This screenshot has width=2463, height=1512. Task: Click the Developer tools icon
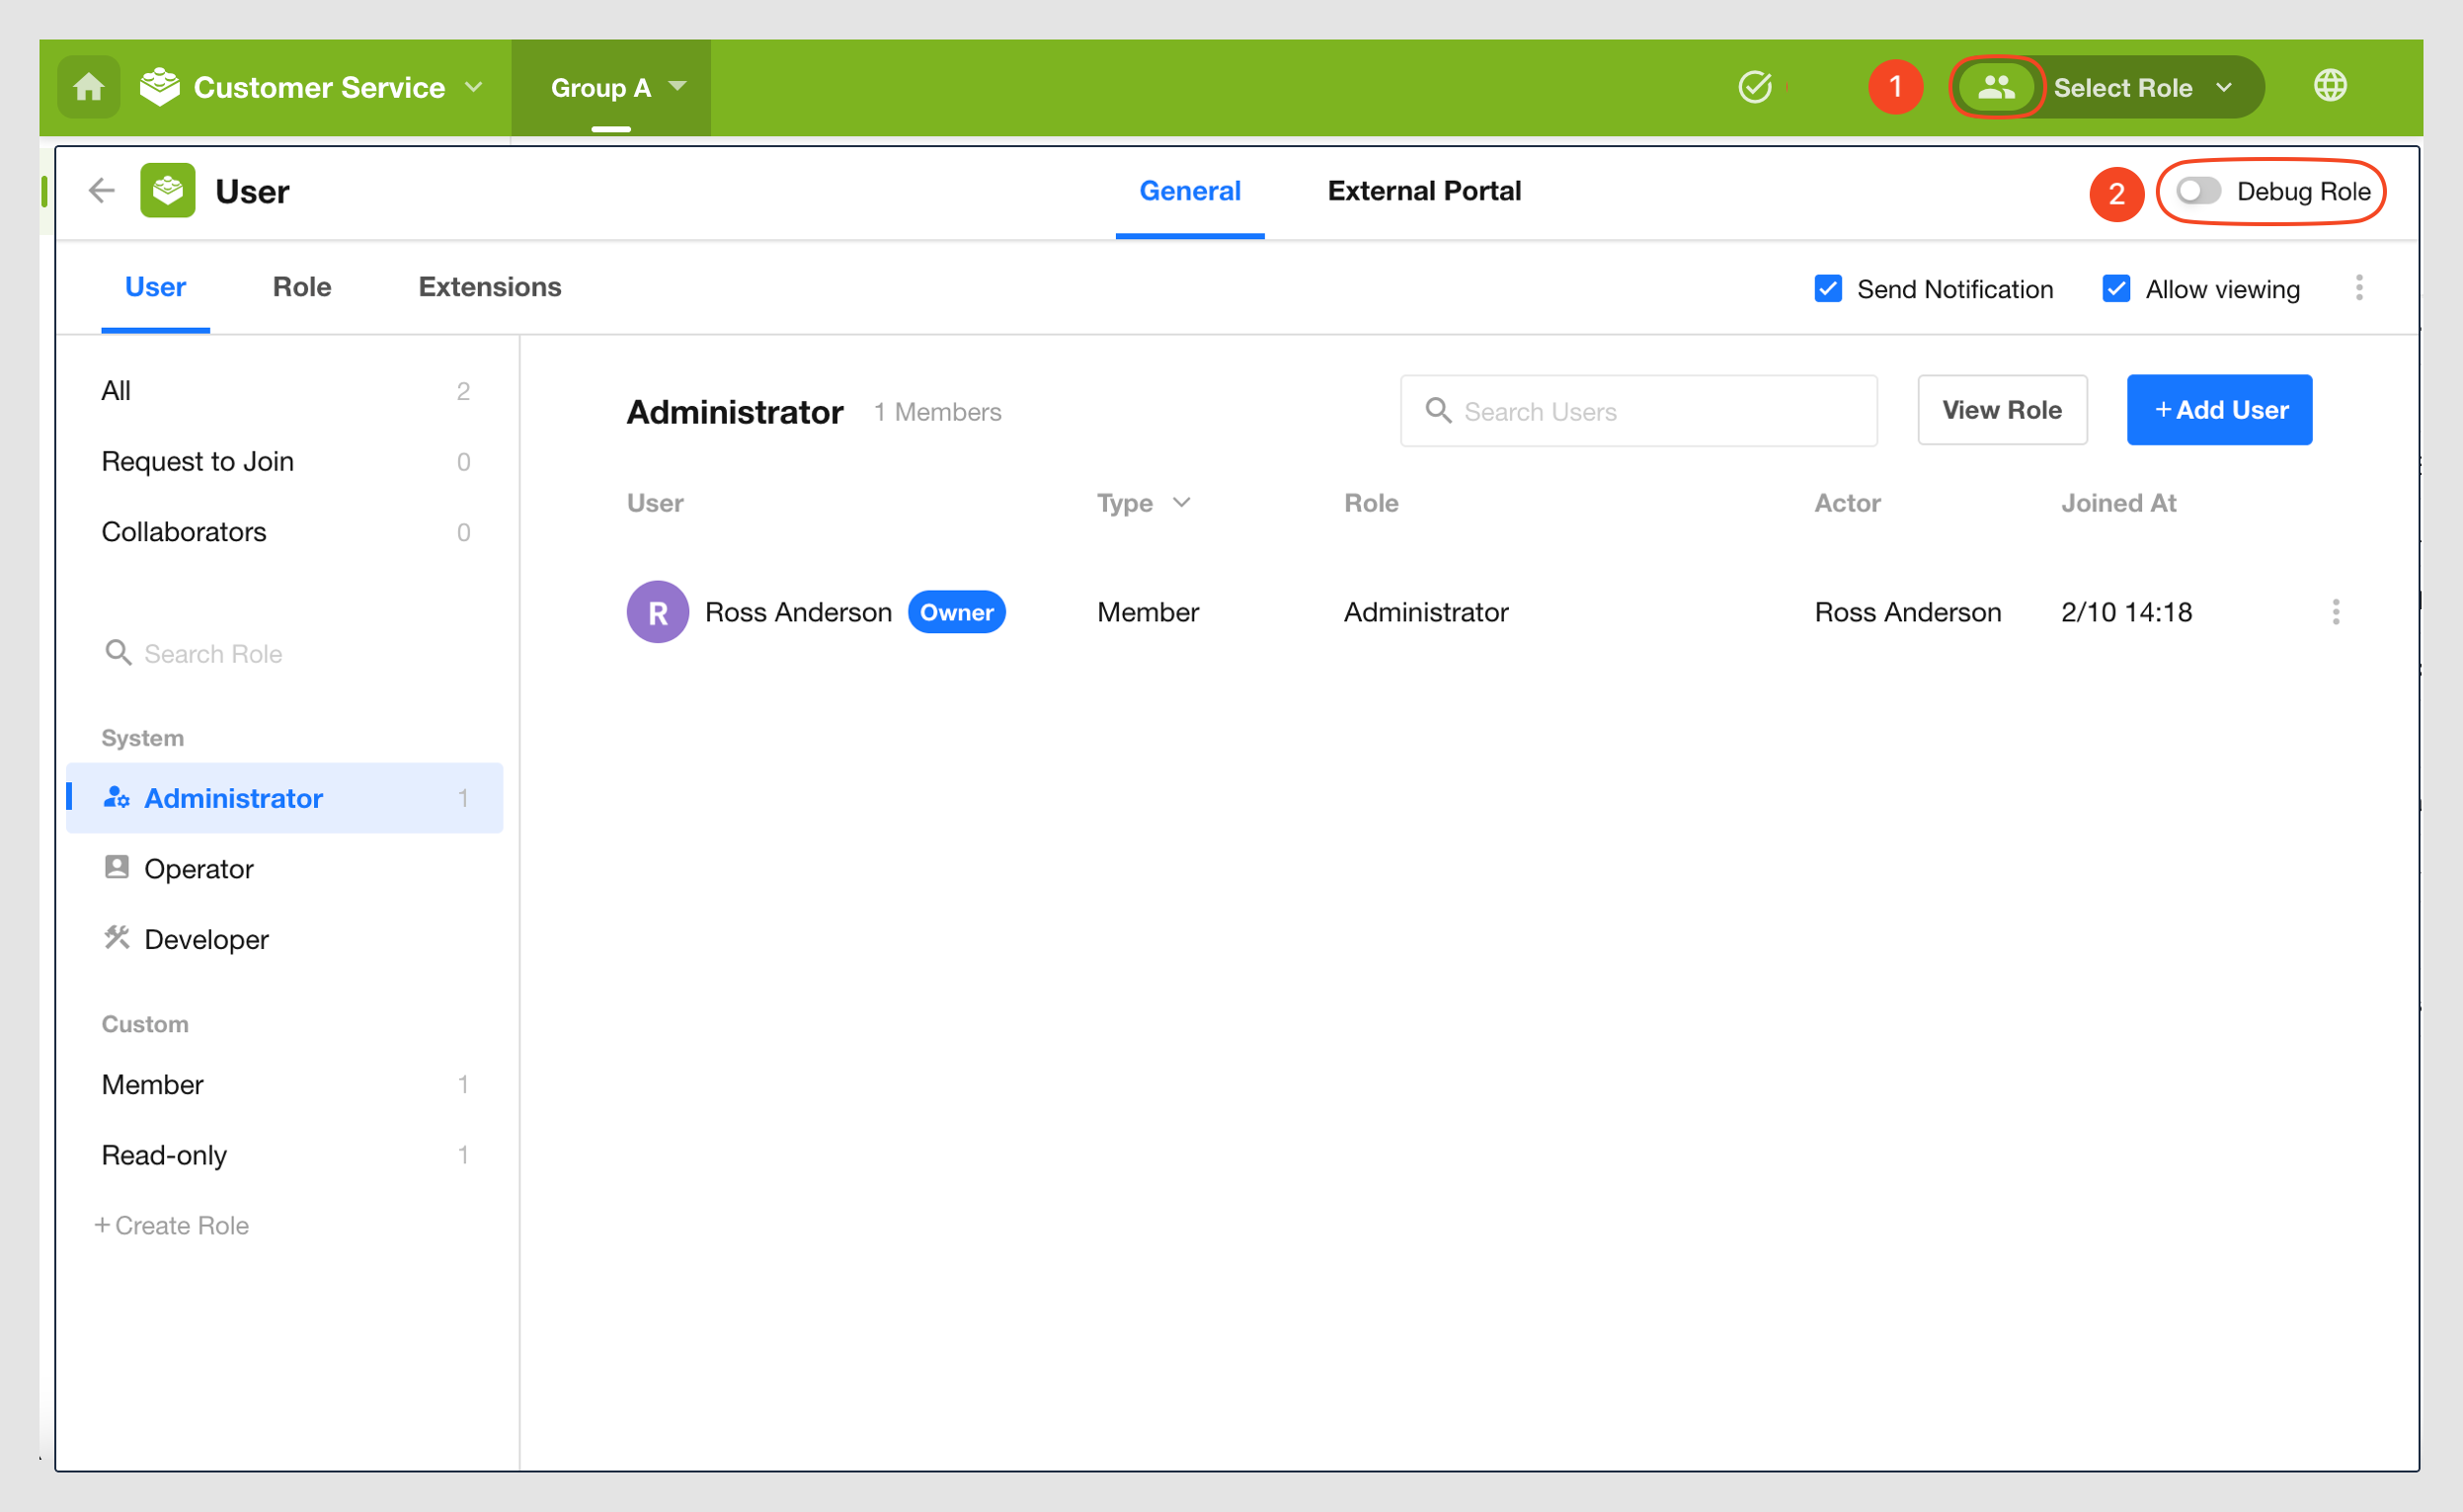(x=117, y=938)
